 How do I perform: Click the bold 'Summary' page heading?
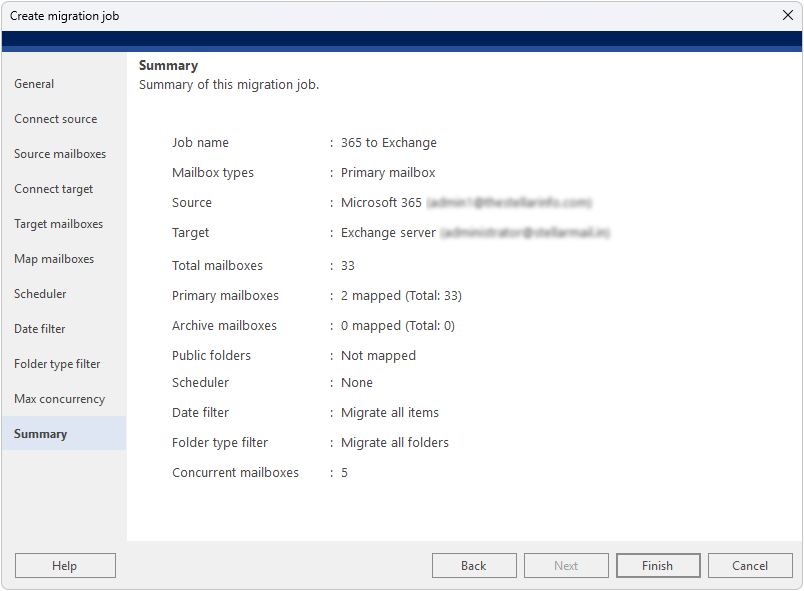(168, 66)
